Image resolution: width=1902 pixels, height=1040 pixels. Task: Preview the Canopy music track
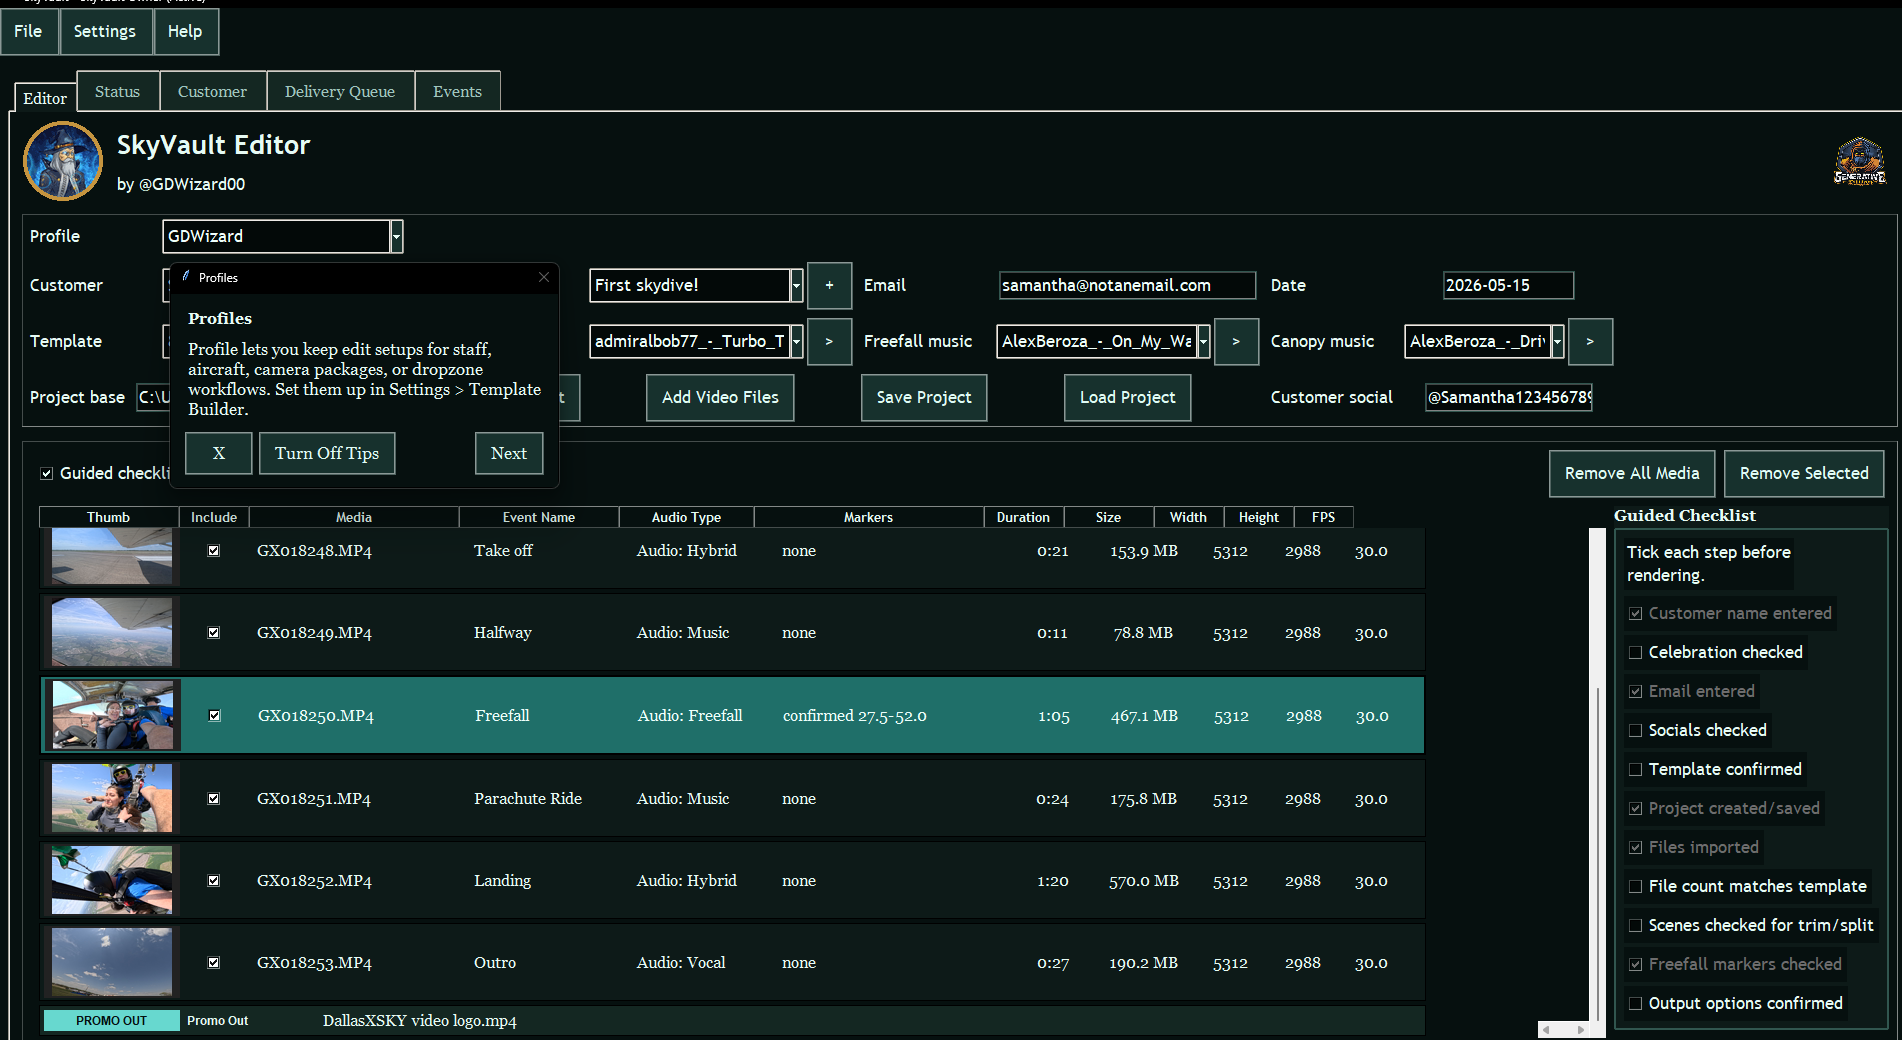point(1590,341)
